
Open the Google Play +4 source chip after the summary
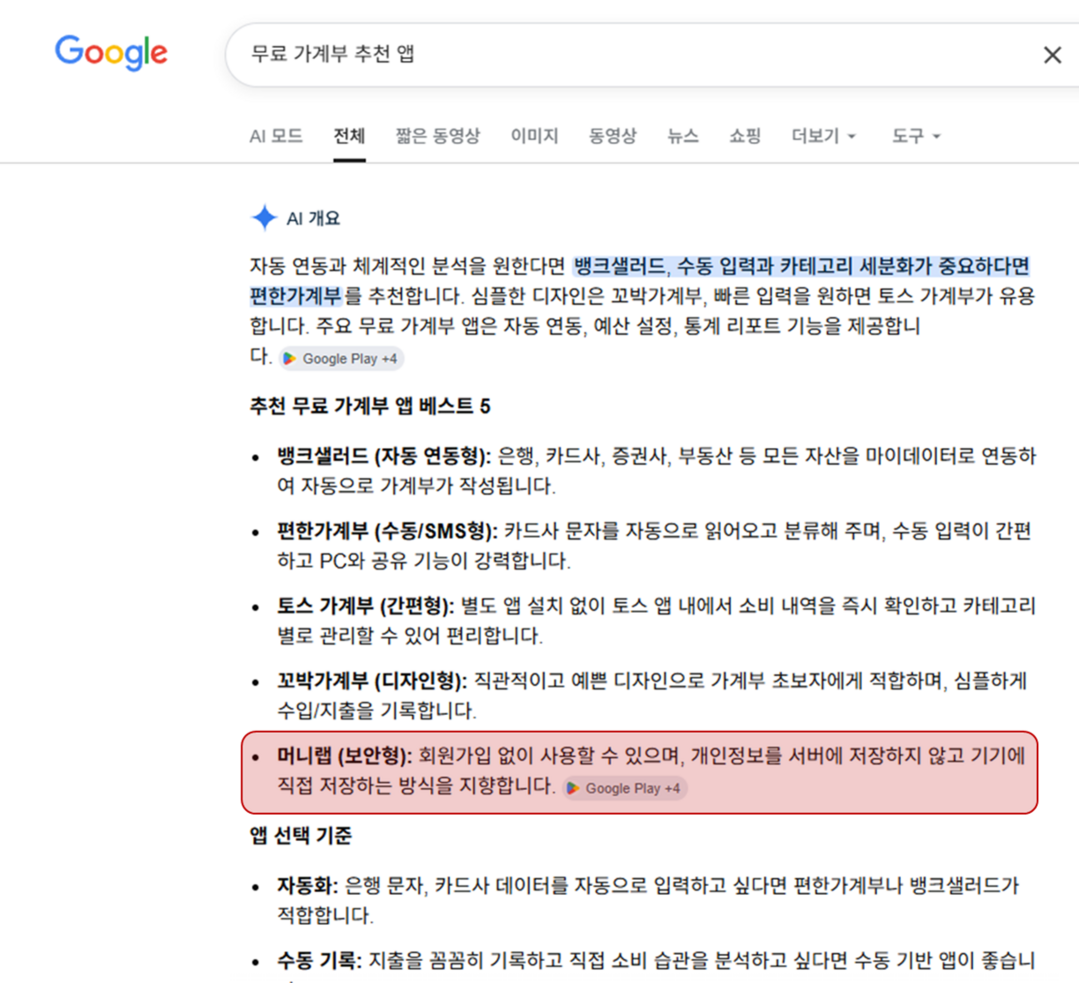(x=341, y=359)
